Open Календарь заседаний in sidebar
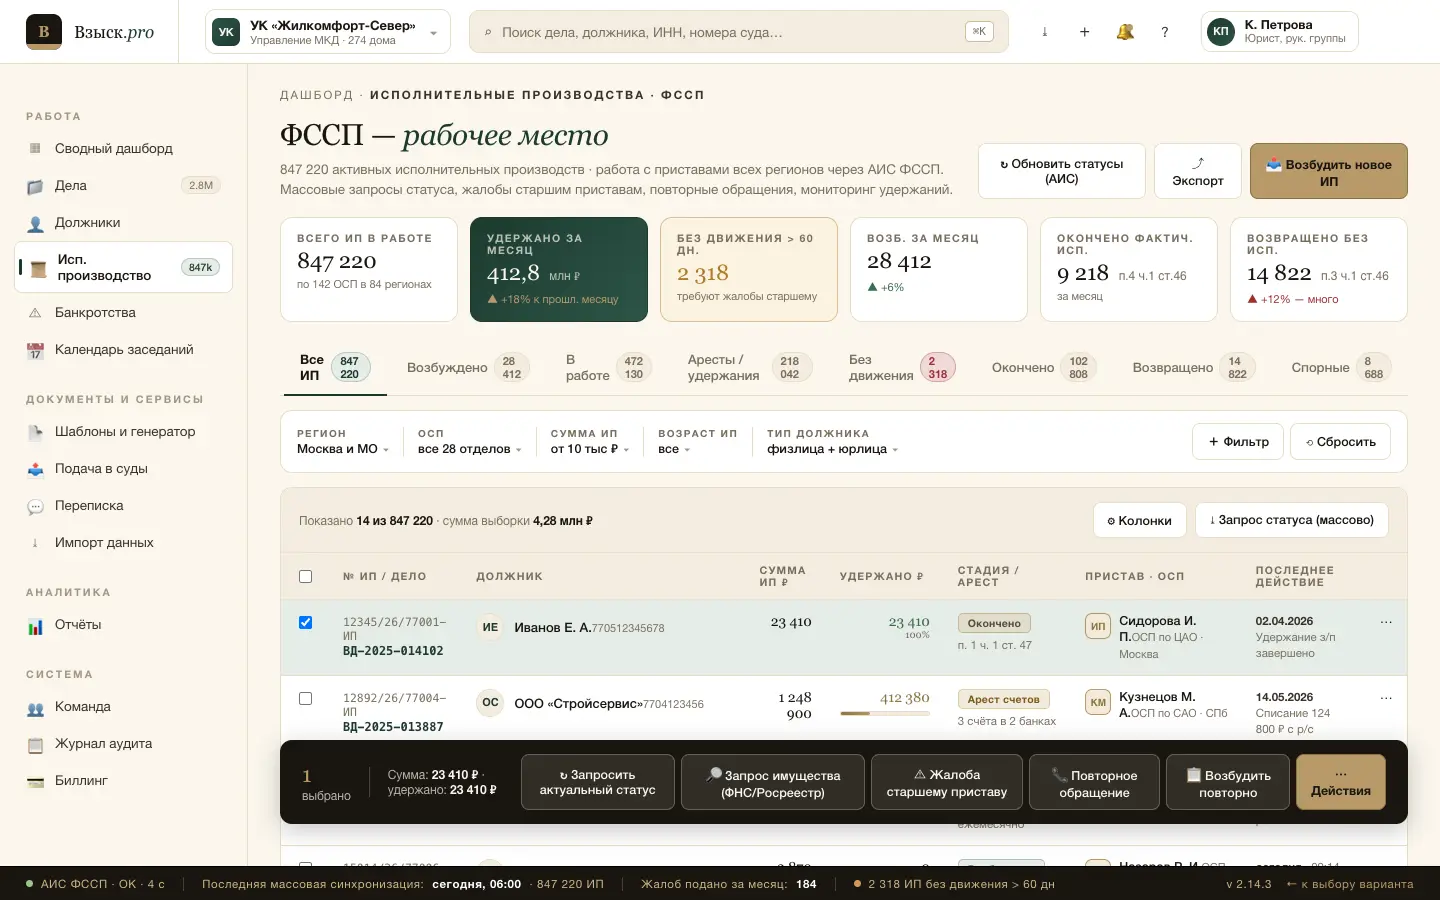Screen dimensions: 1440x900 (x=124, y=349)
